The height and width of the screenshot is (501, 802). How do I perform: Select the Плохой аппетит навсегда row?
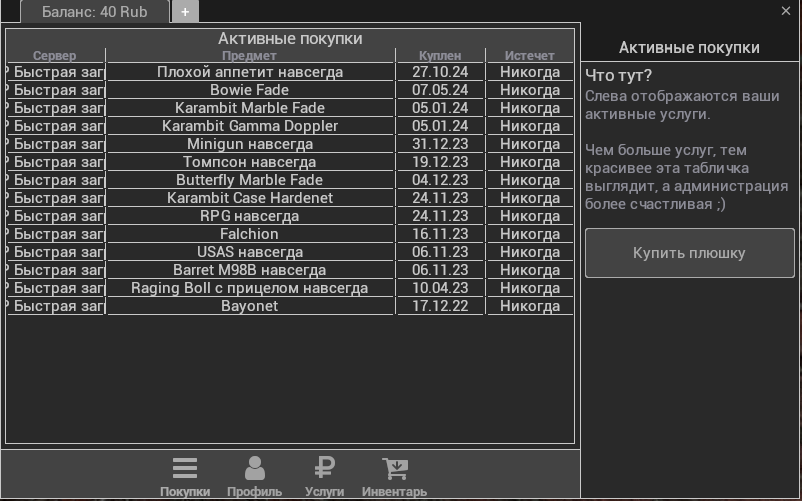(290, 72)
